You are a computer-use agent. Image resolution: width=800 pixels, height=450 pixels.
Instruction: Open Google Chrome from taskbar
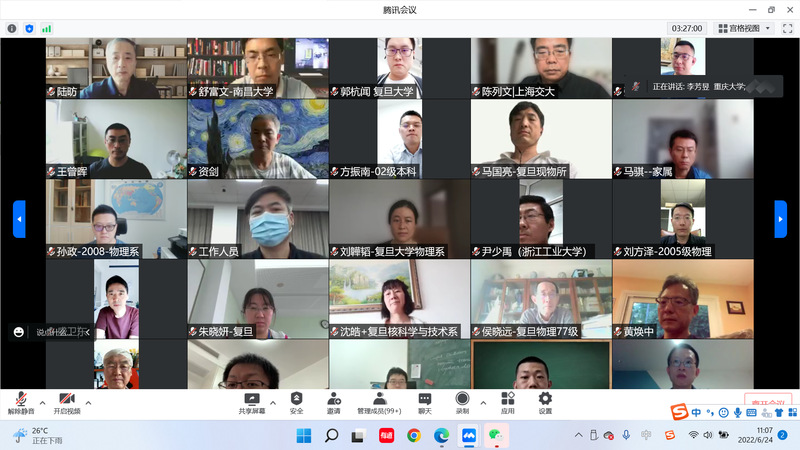coord(414,436)
